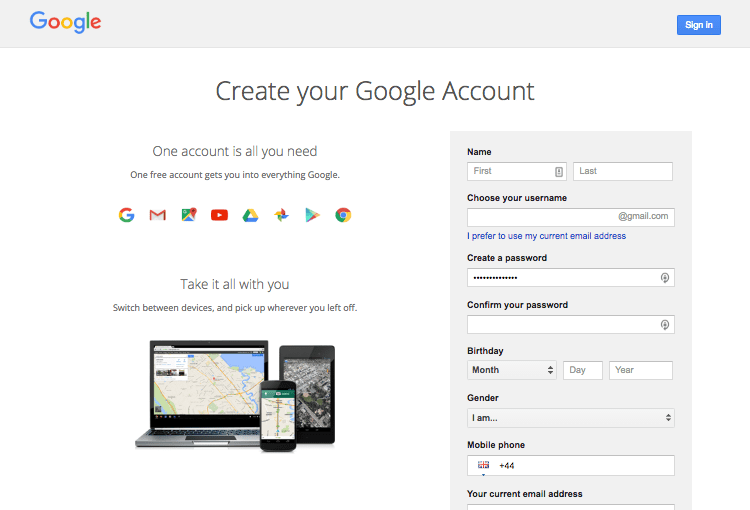Viewport: 750px width, 510px height.
Task: Click the Sign in button
Action: click(x=699, y=25)
